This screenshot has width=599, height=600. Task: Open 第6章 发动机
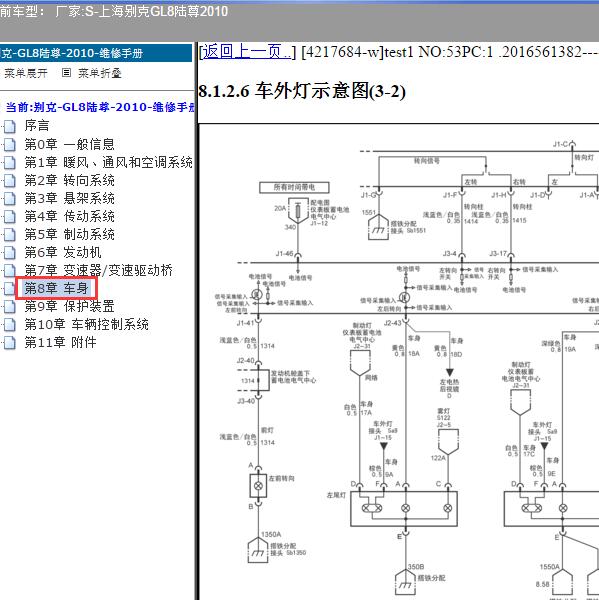click(63, 252)
